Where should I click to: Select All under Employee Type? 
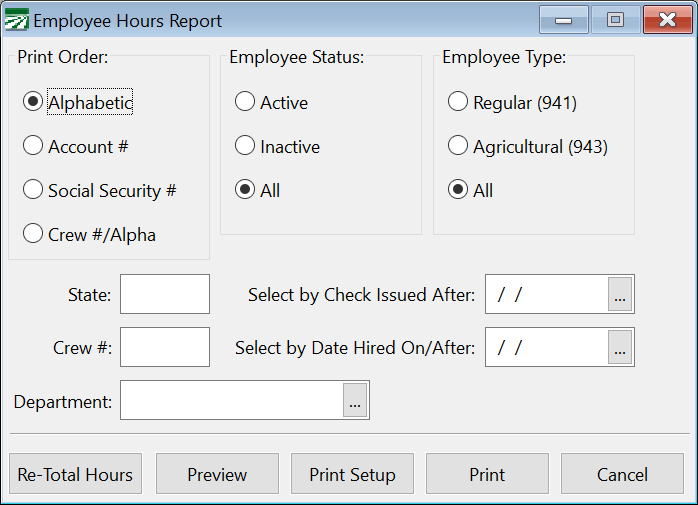click(x=458, y=190)
